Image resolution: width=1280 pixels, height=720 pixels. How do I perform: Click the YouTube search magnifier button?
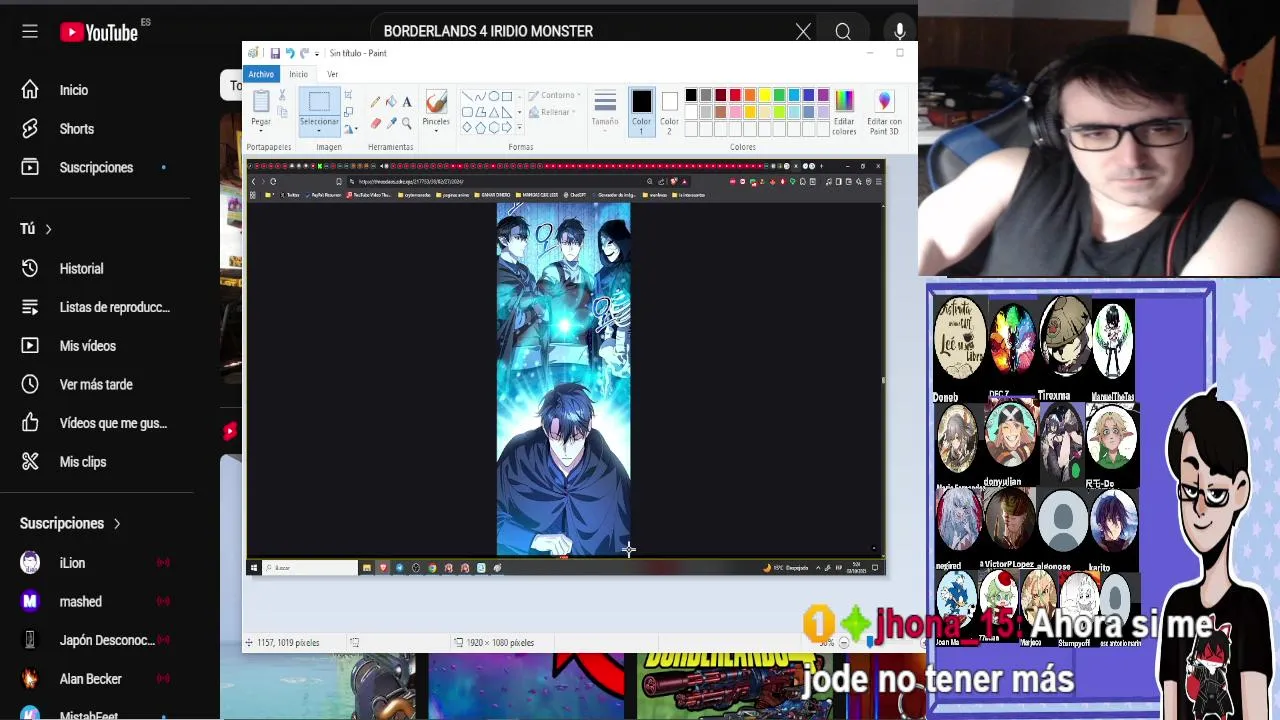(x=843, y=32)
